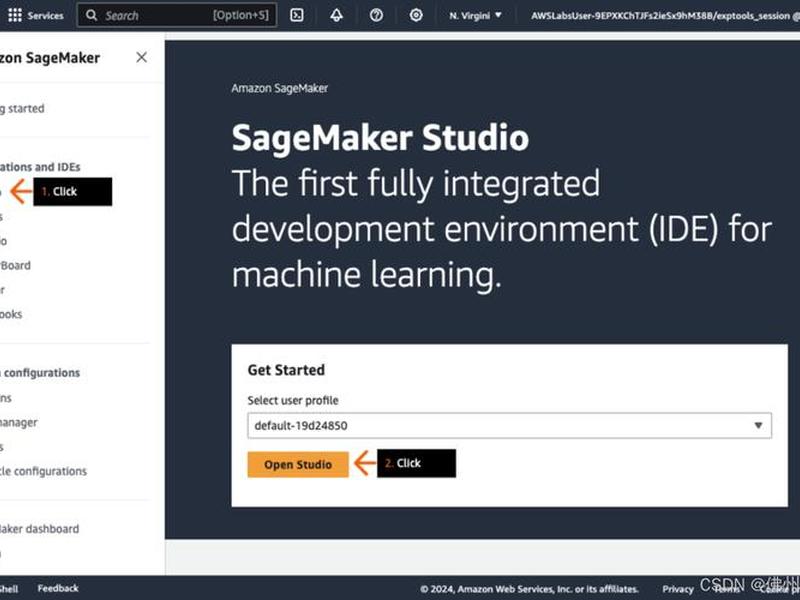
Task: Open the Services grid icon
Action: coord(15,15)
